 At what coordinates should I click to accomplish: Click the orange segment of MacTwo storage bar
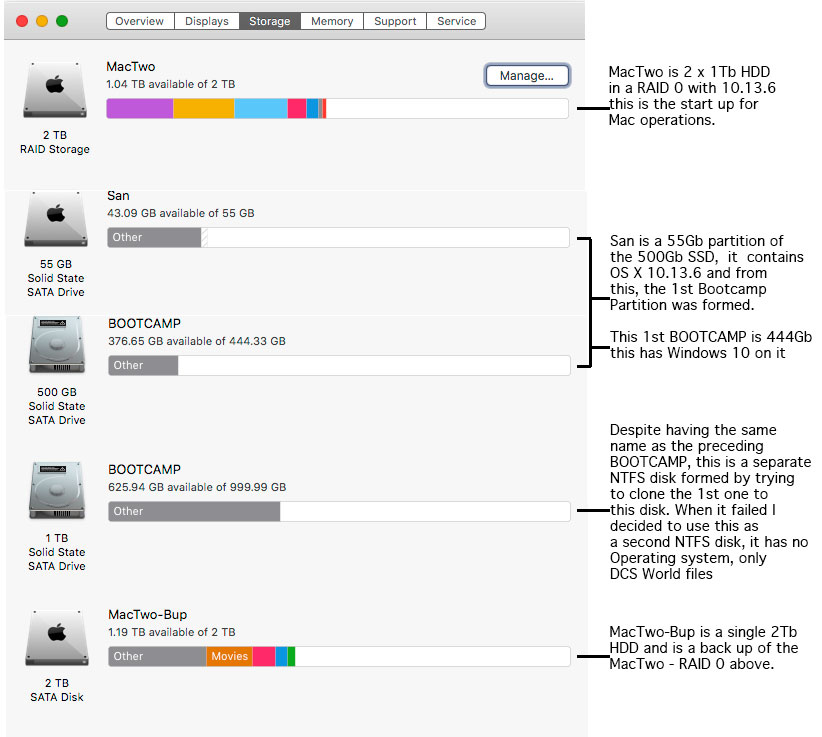[x=204, y=109]
